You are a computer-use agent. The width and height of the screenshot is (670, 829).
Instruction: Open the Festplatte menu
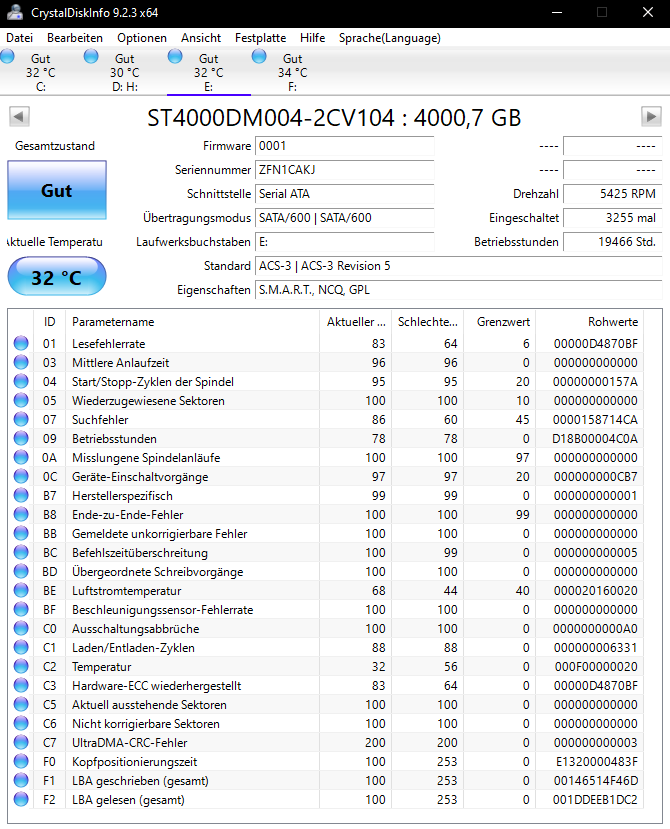pyautogui.click(x=260, y=38)
